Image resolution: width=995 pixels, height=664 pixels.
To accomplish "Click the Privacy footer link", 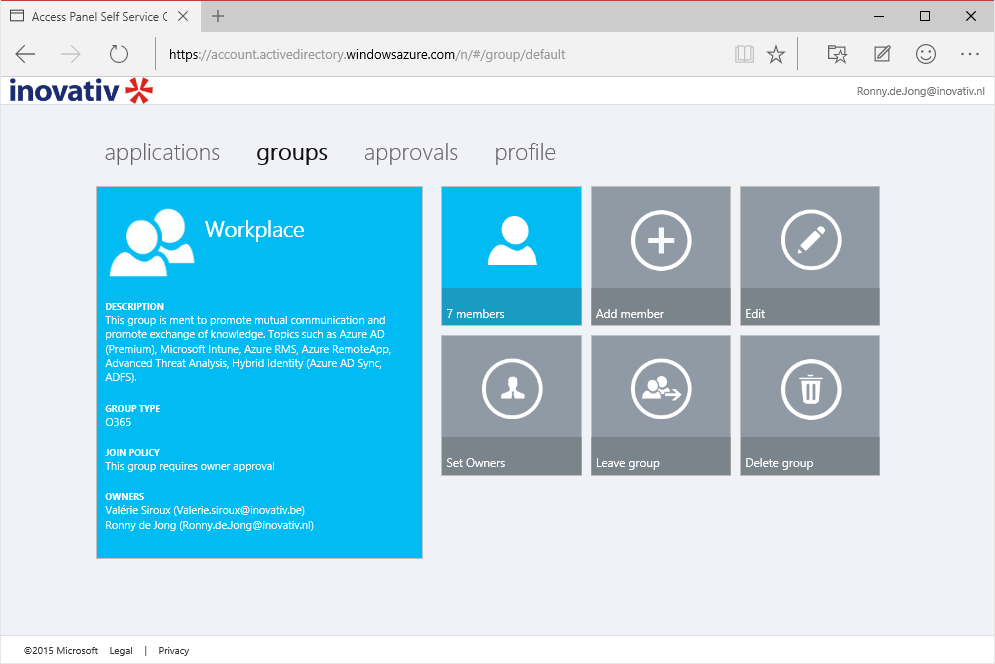I will tap(173, 651).
